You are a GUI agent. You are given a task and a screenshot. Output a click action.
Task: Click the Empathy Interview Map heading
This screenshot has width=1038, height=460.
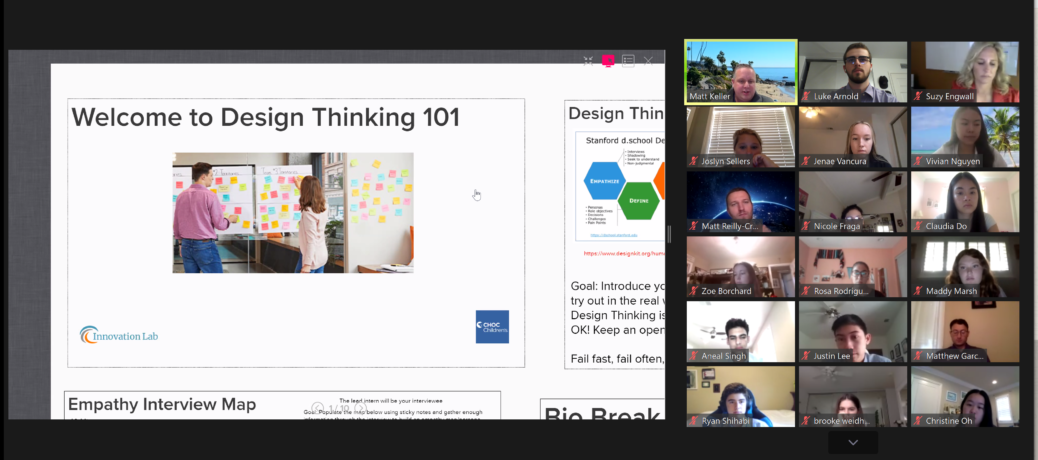162,404
